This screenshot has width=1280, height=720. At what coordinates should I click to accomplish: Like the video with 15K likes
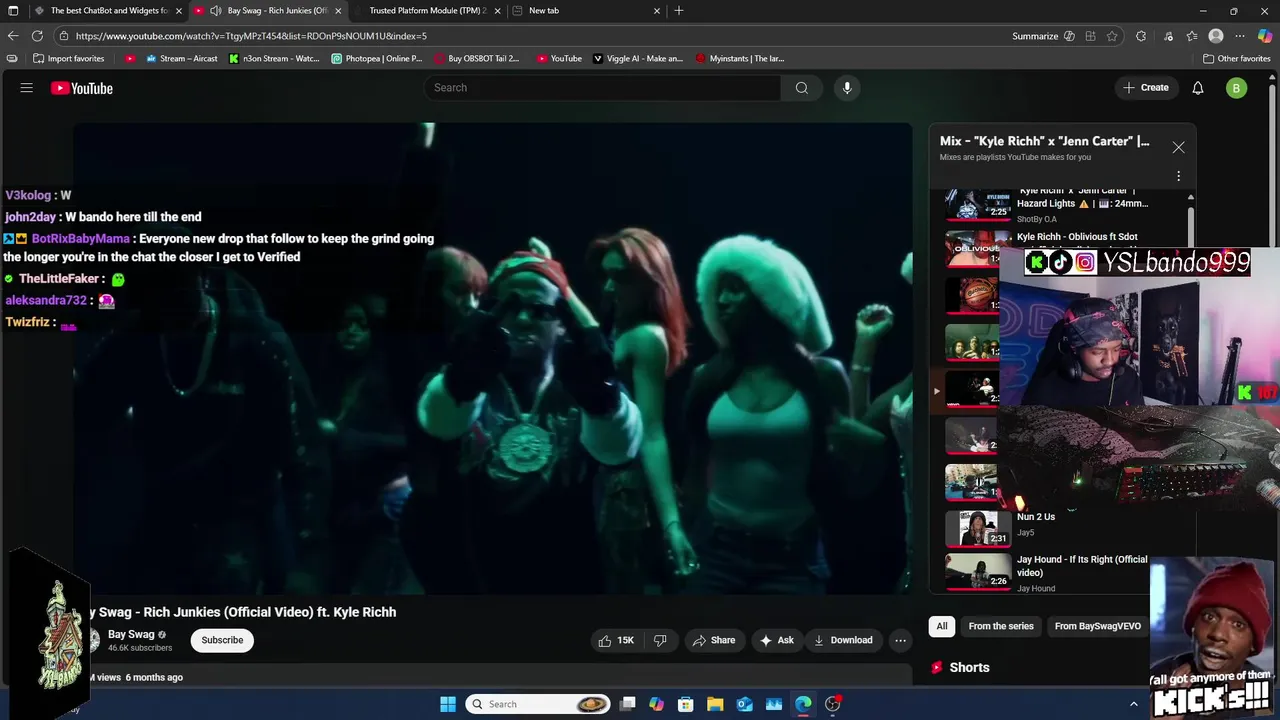[616, 640]
